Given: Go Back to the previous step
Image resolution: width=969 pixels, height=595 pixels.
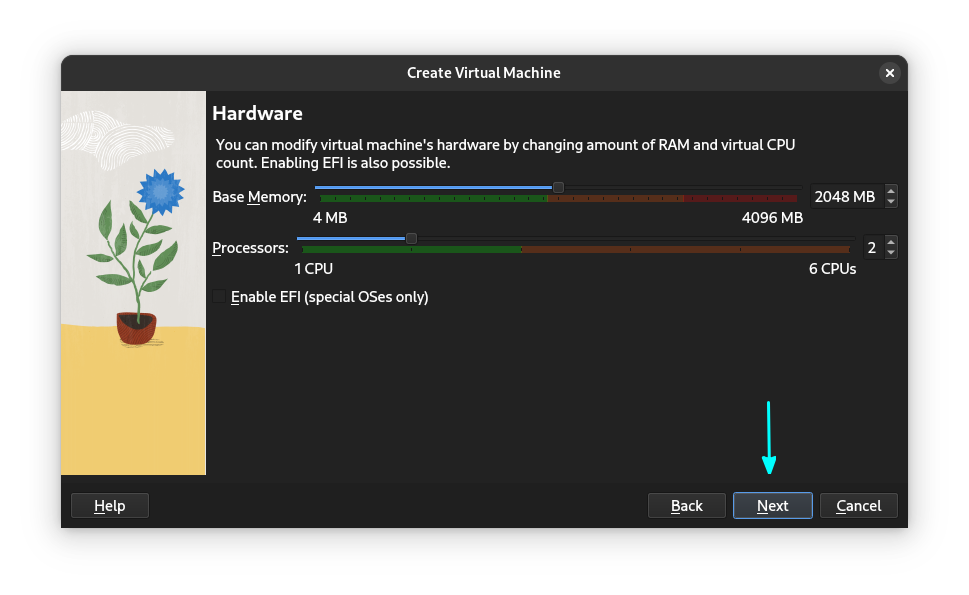Looking at the screenshot, I should click(x=686, y=506).
